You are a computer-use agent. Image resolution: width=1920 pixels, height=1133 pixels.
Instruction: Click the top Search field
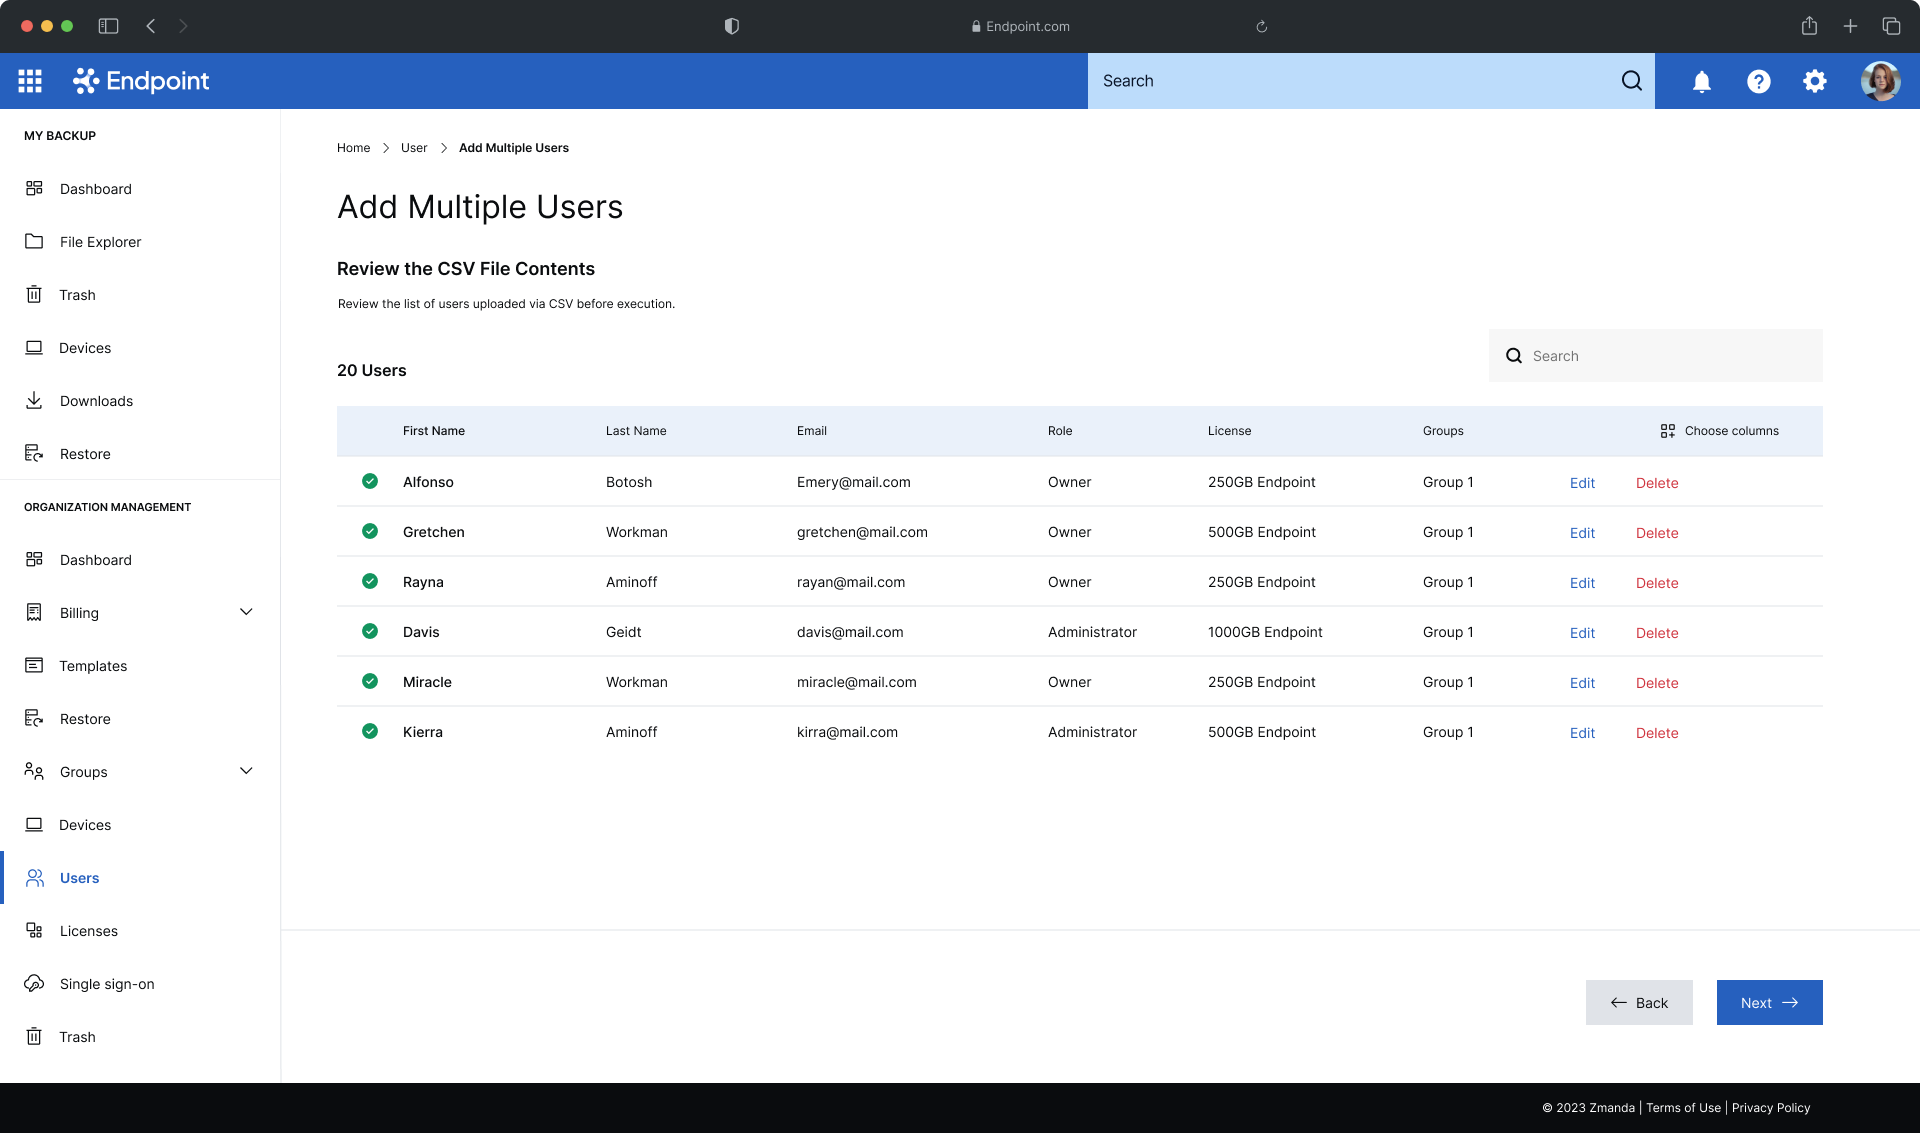pos(1371,81)
